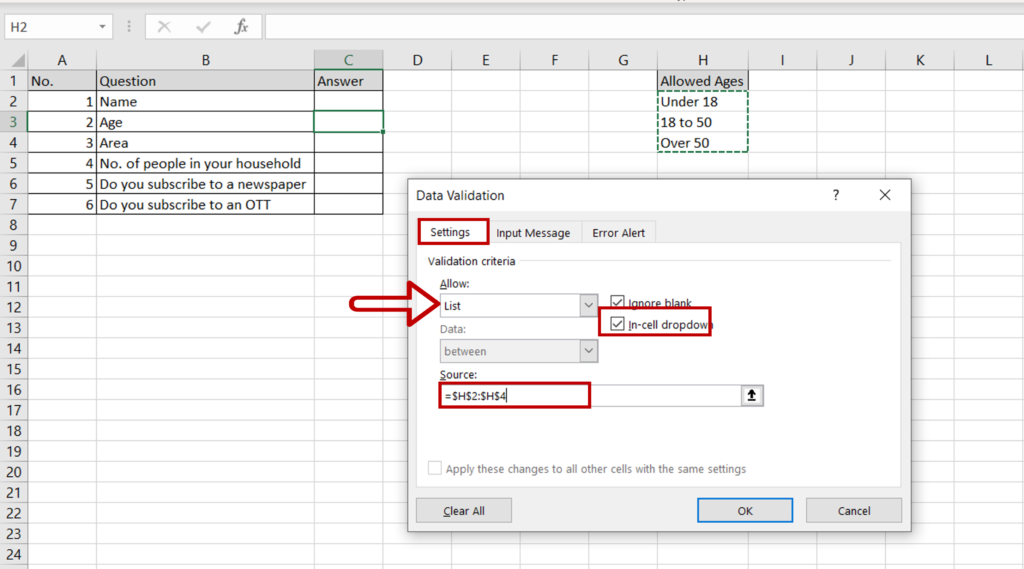The height and width of the screenshot is (569, 1024).
Task: Disable the In-cell dropdown checkbox
Action: point(618,324)
